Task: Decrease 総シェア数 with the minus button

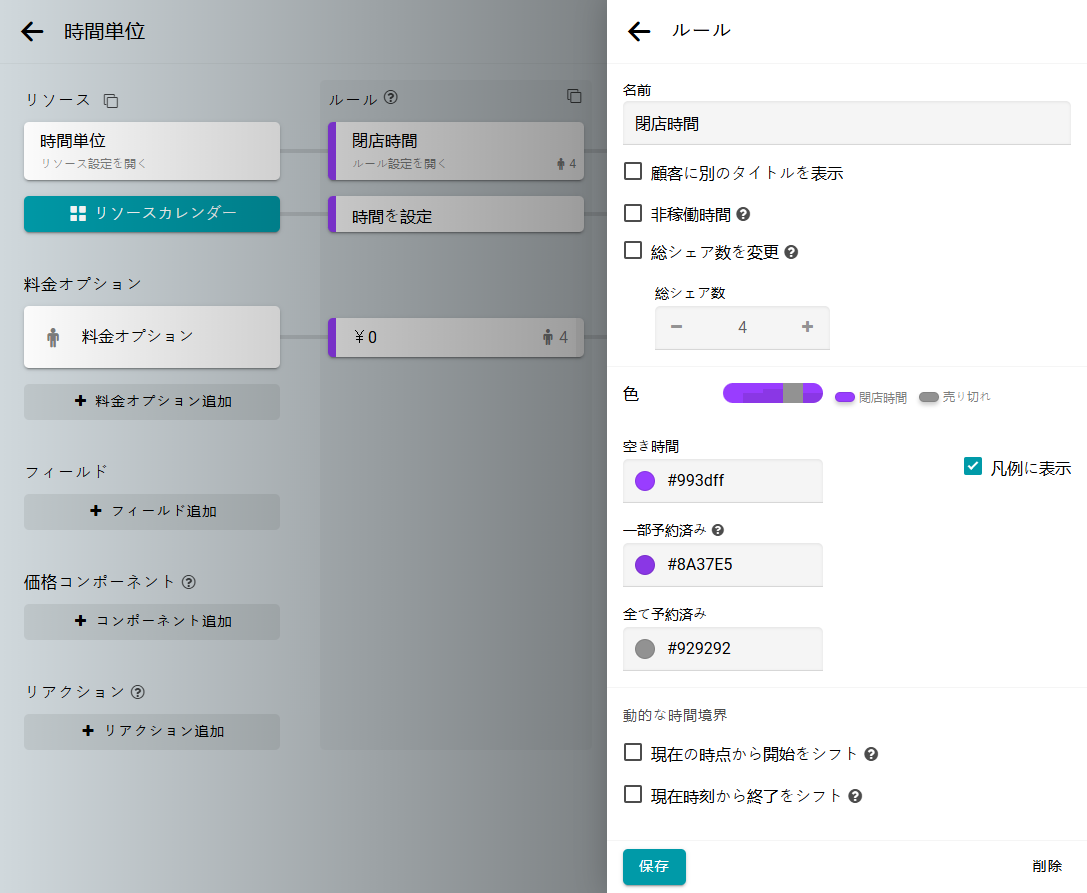Action: (677, 327)
